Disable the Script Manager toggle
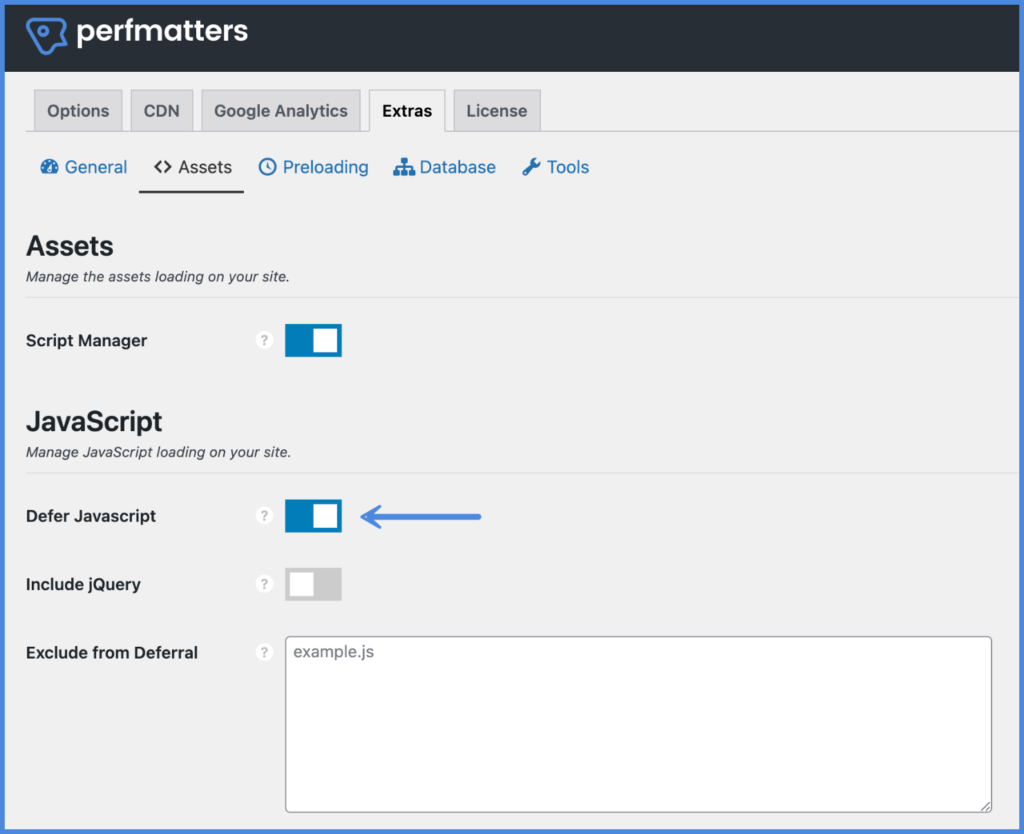The height and width of the screenshot is (834, 1024). coord(313,340)
